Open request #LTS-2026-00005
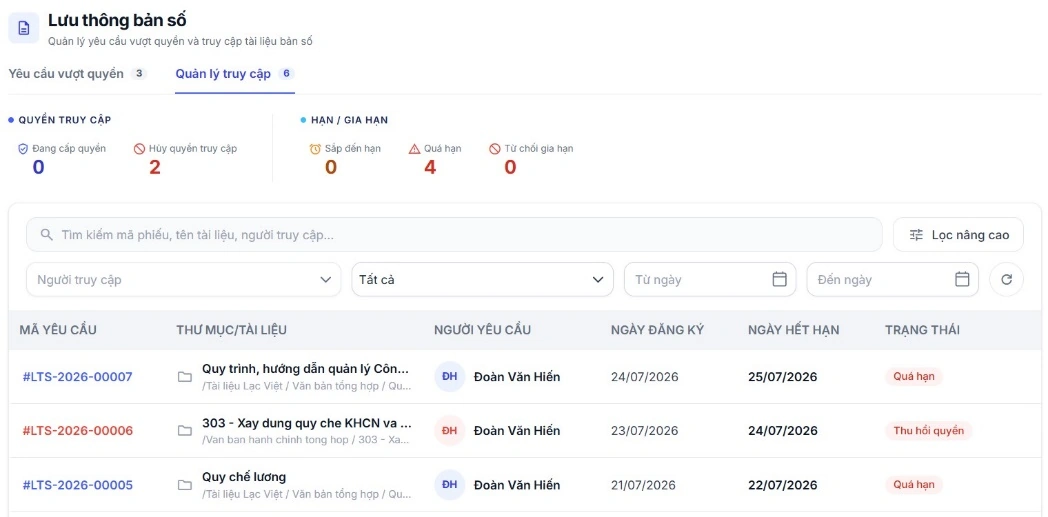The width and height of the screenshot is (1048, 517). pos(78,485)
